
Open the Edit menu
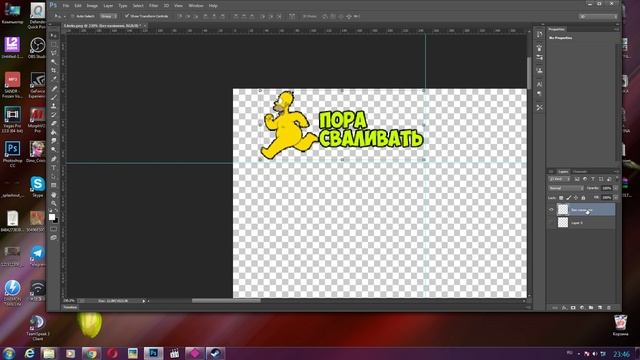click(x=78, y=6)
